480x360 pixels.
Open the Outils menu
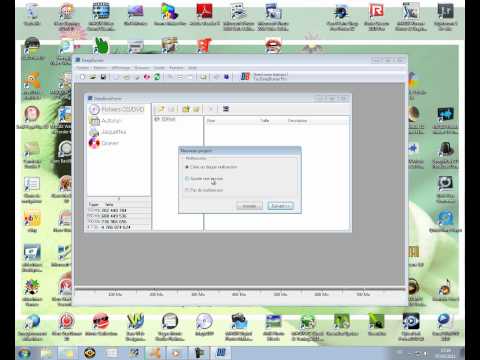click(x=159, y=68)
